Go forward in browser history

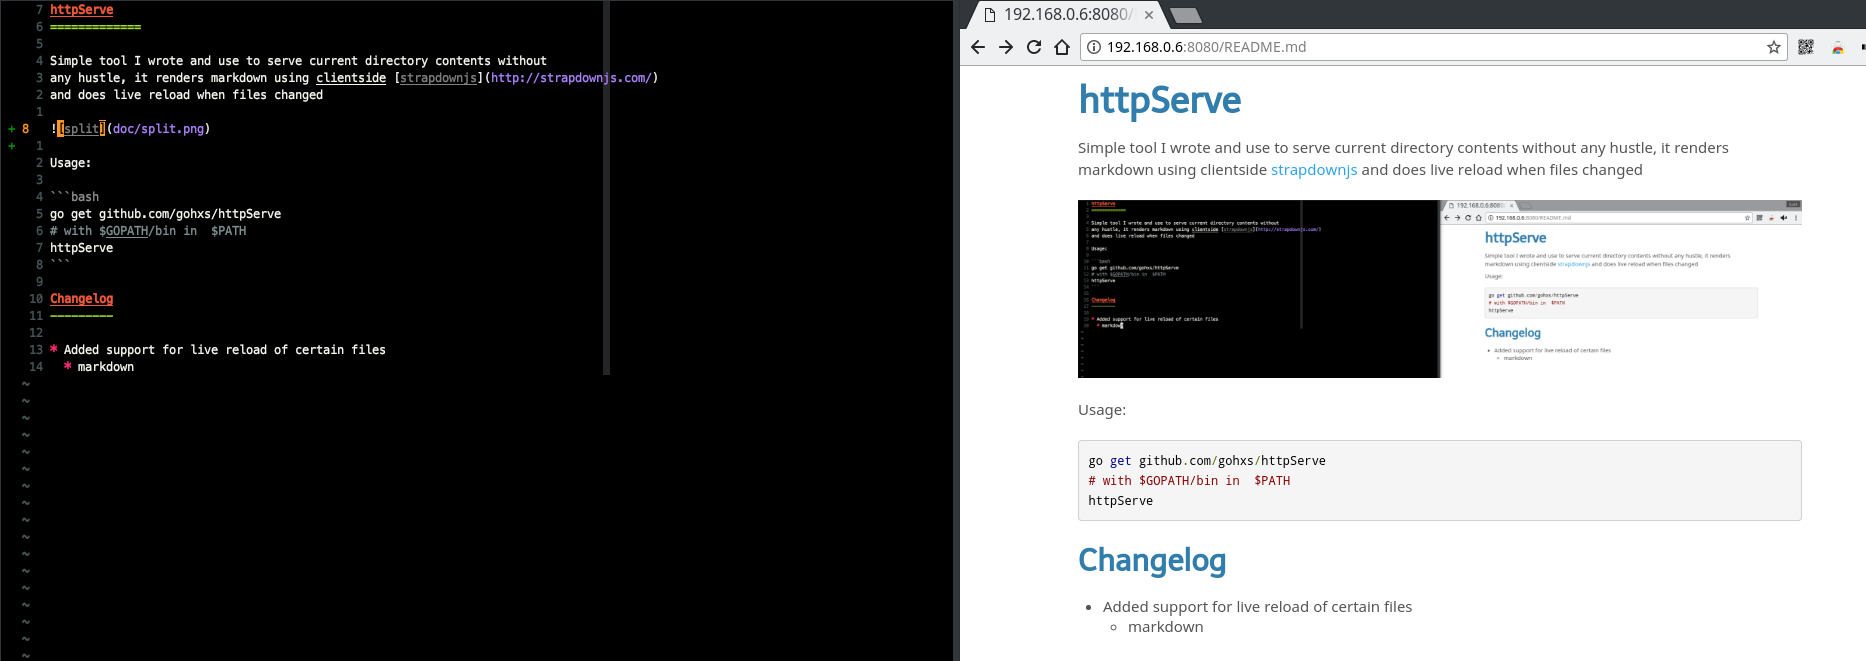click(1006, 47)
